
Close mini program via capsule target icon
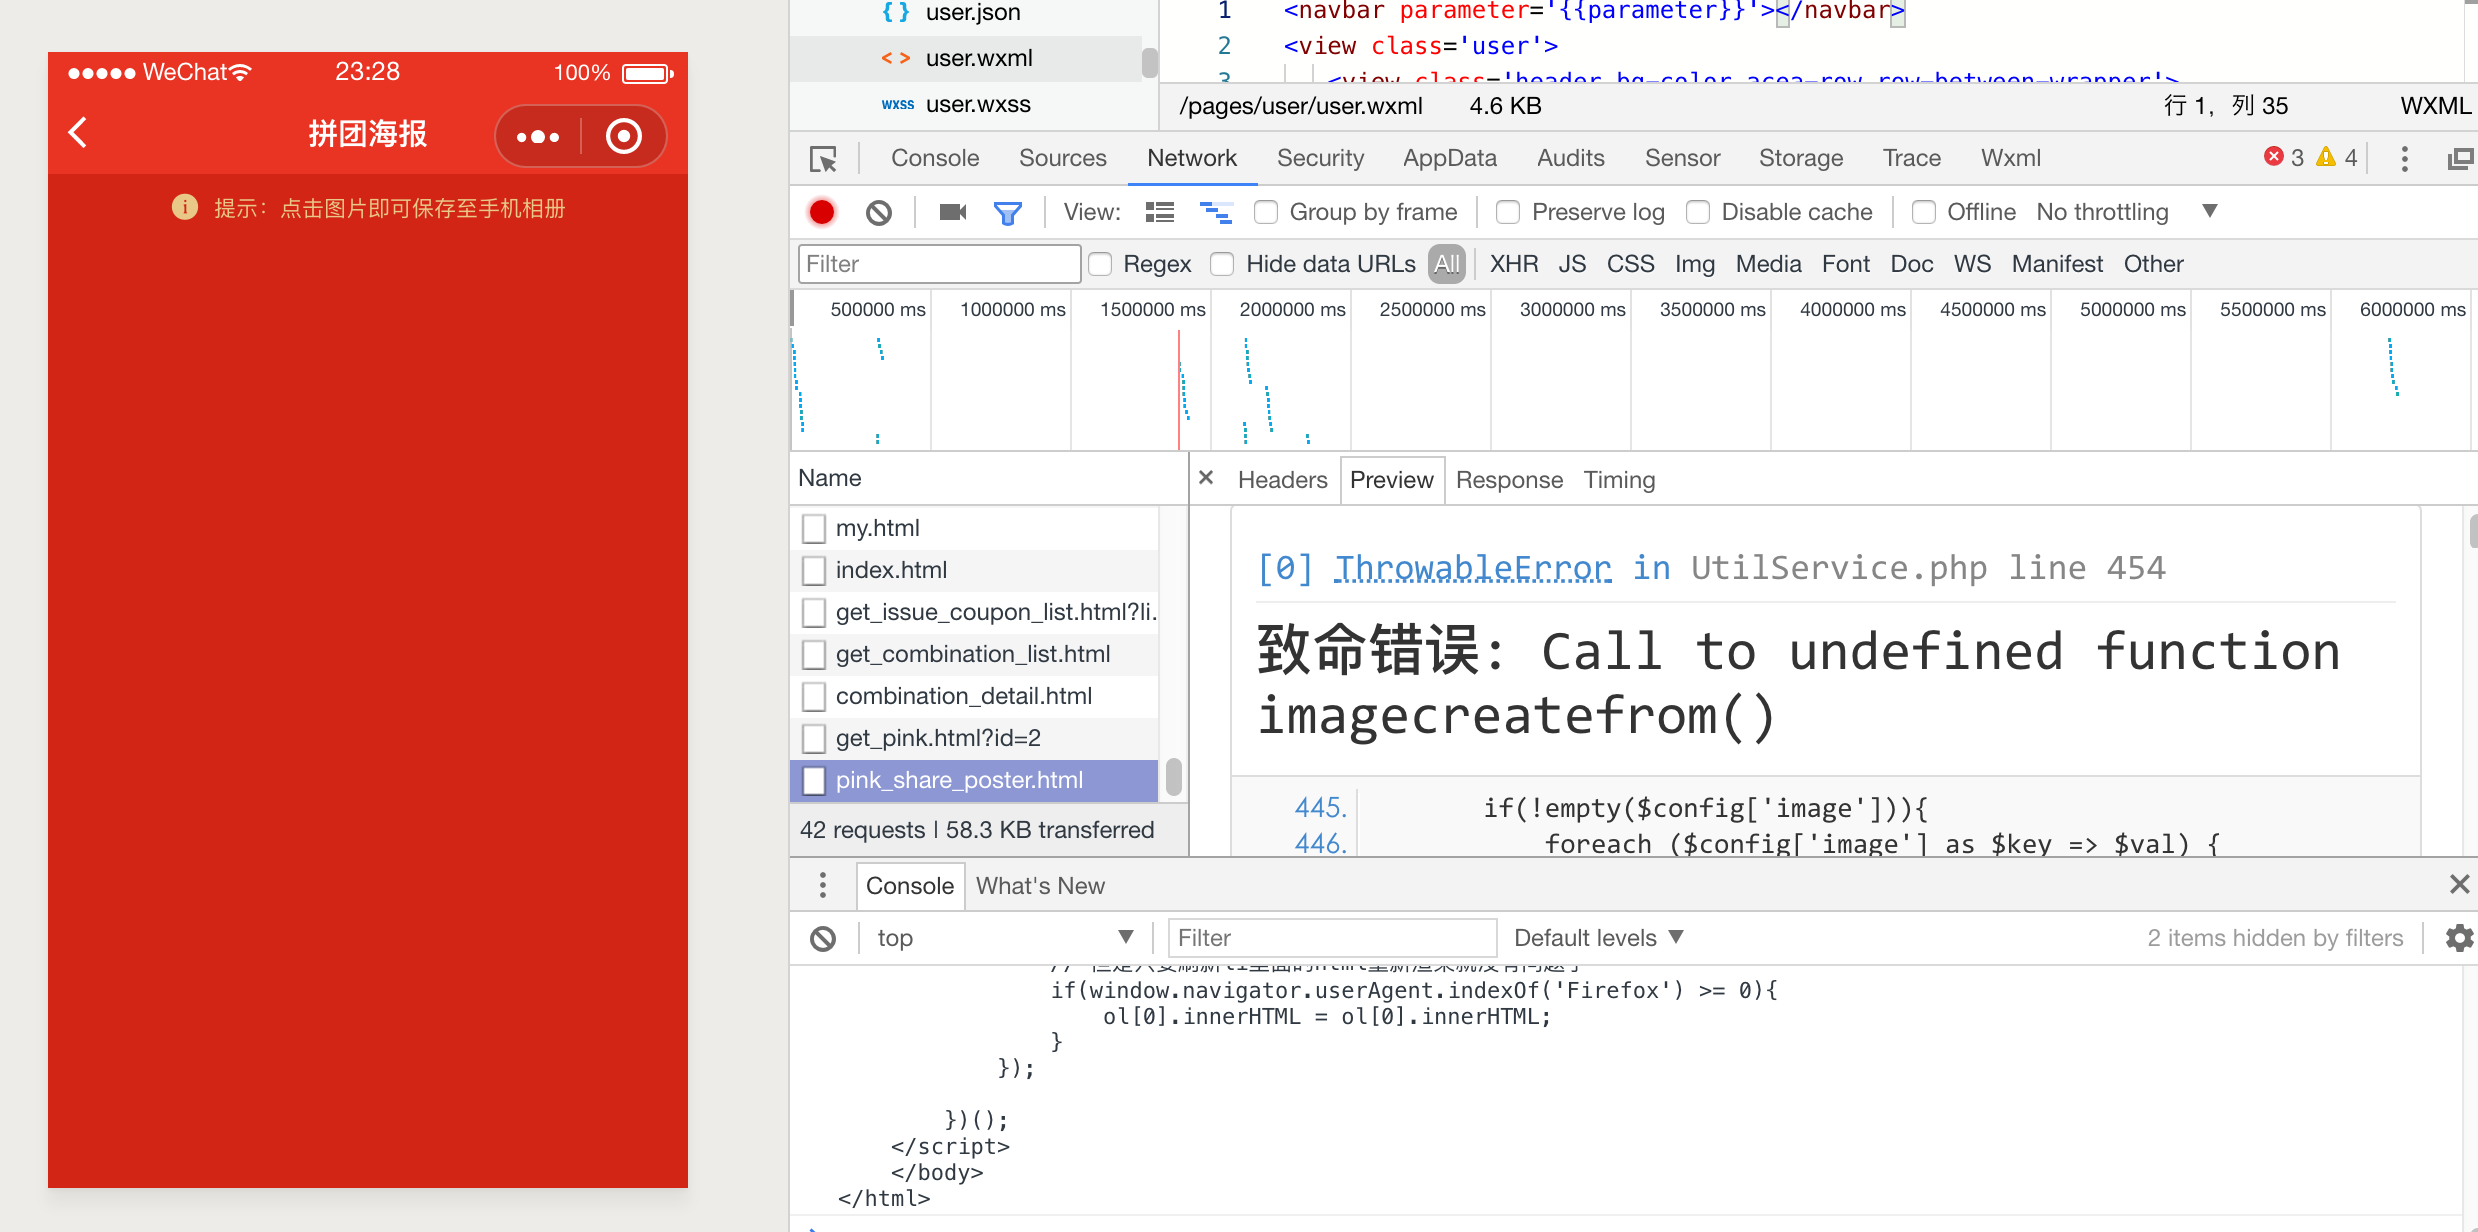tap(623, 136)
